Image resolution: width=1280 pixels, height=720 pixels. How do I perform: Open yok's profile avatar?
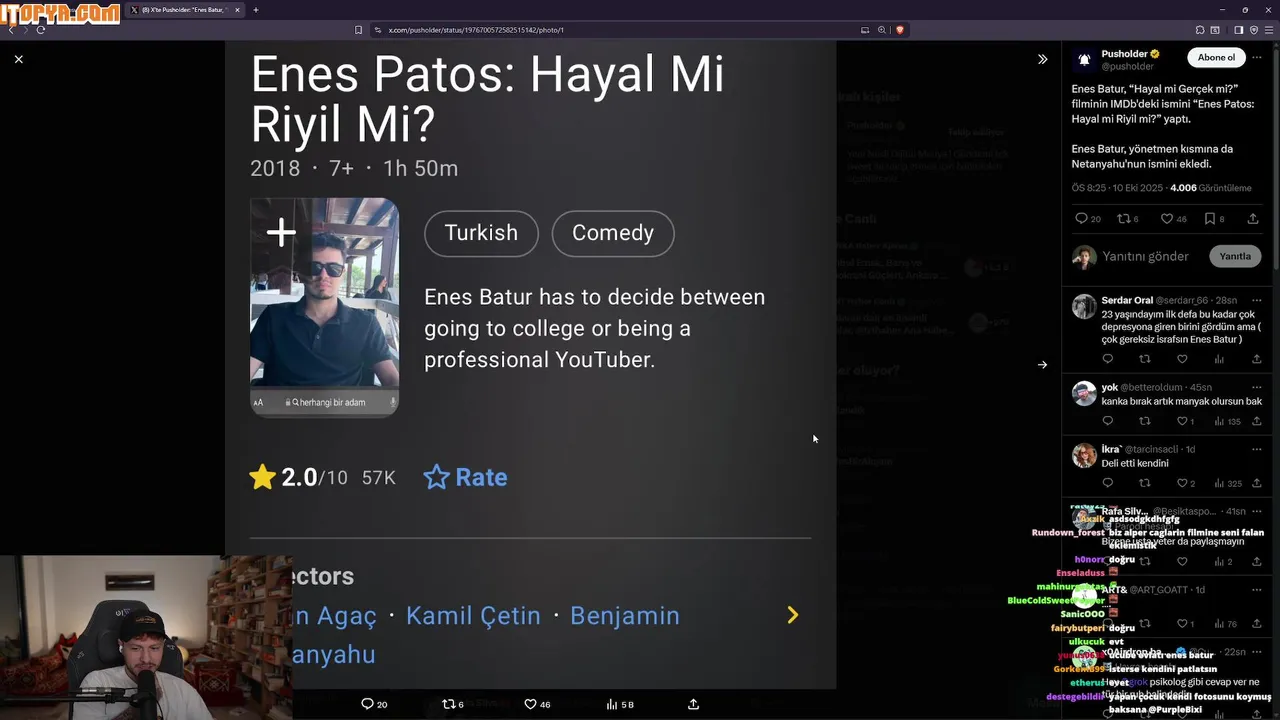coord(1084,393)
